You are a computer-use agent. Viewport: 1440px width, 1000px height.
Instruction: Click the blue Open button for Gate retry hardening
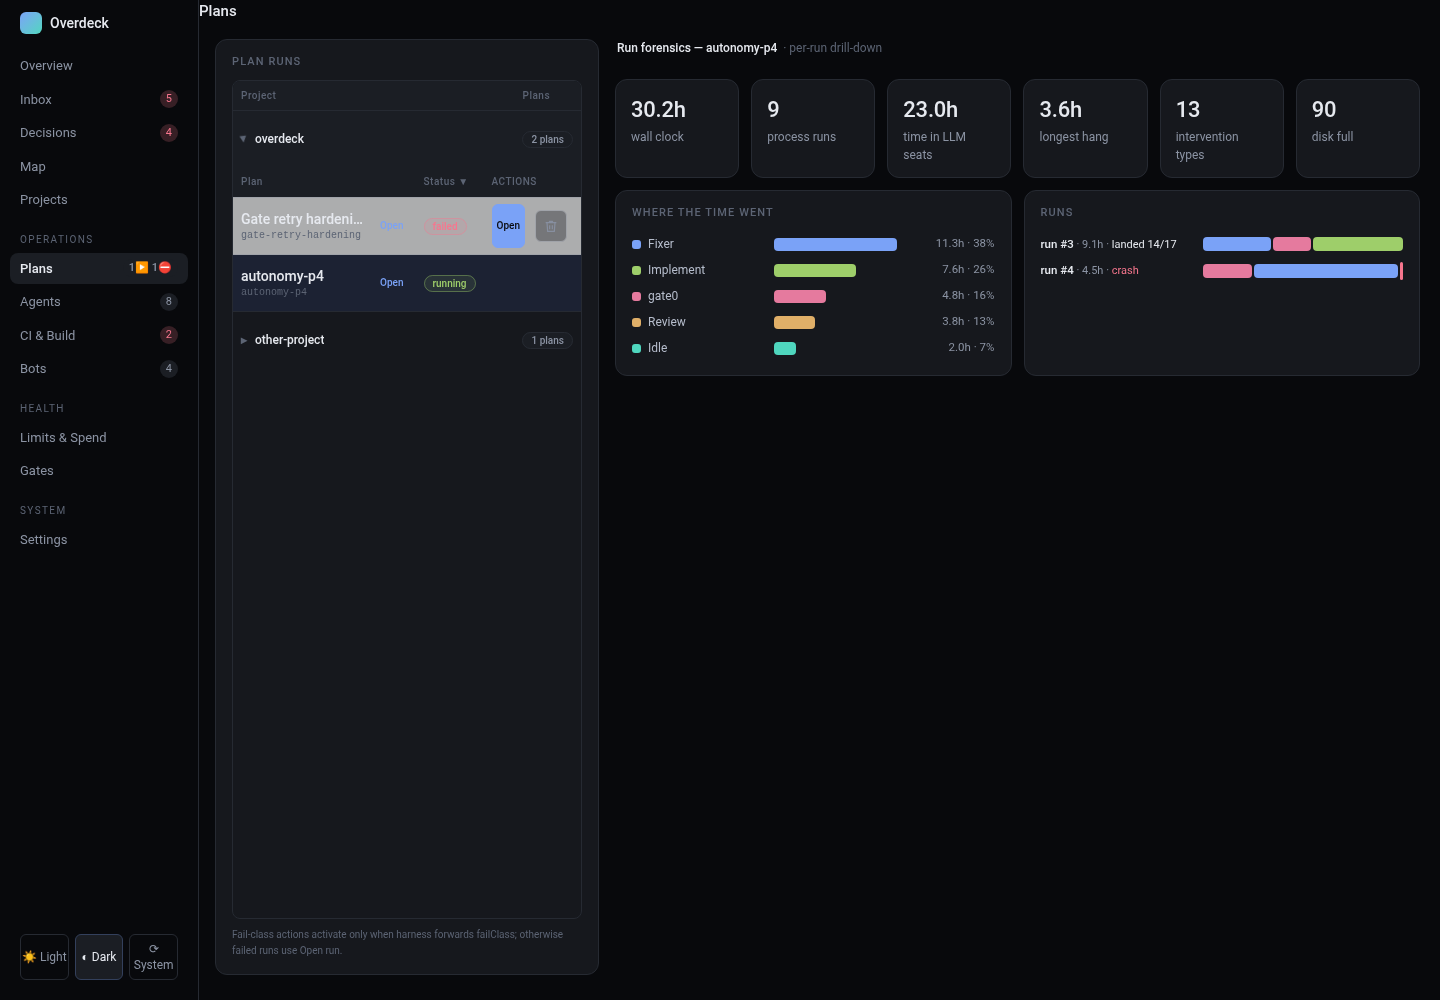508,226
